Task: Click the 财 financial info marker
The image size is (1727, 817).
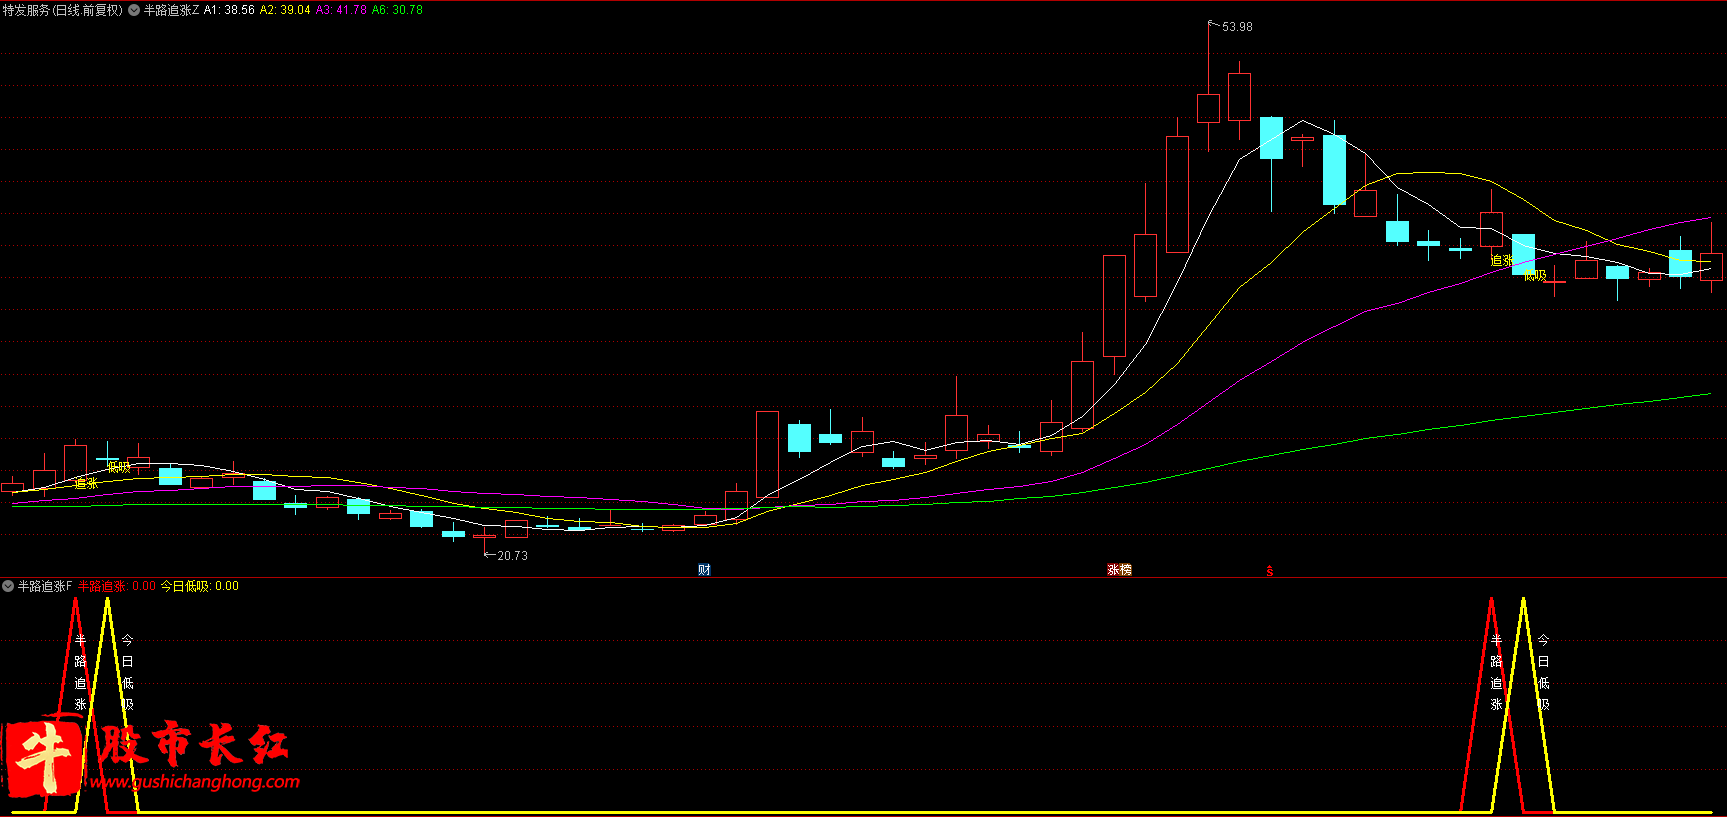Action: pos(704,570)
